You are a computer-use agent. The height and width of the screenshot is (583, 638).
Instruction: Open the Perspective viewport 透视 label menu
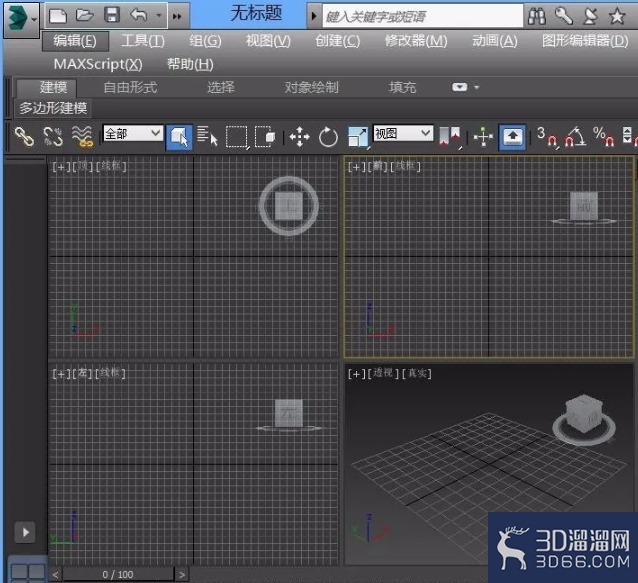(382, 373)
